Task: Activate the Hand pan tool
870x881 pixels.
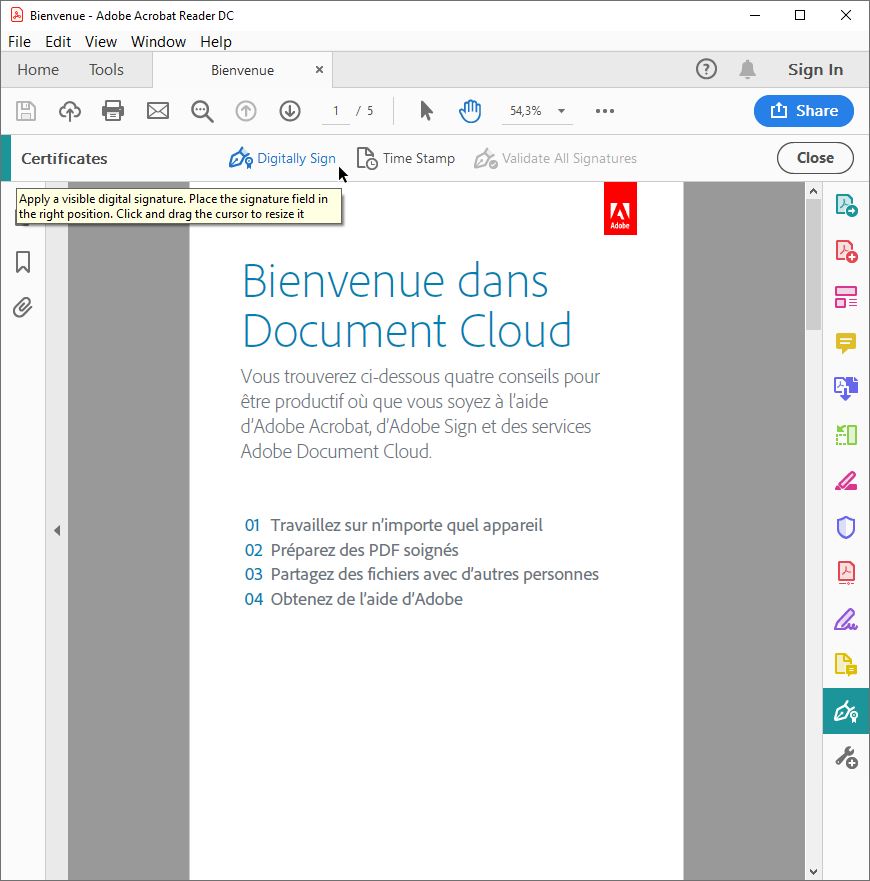Action: [470, 111]
